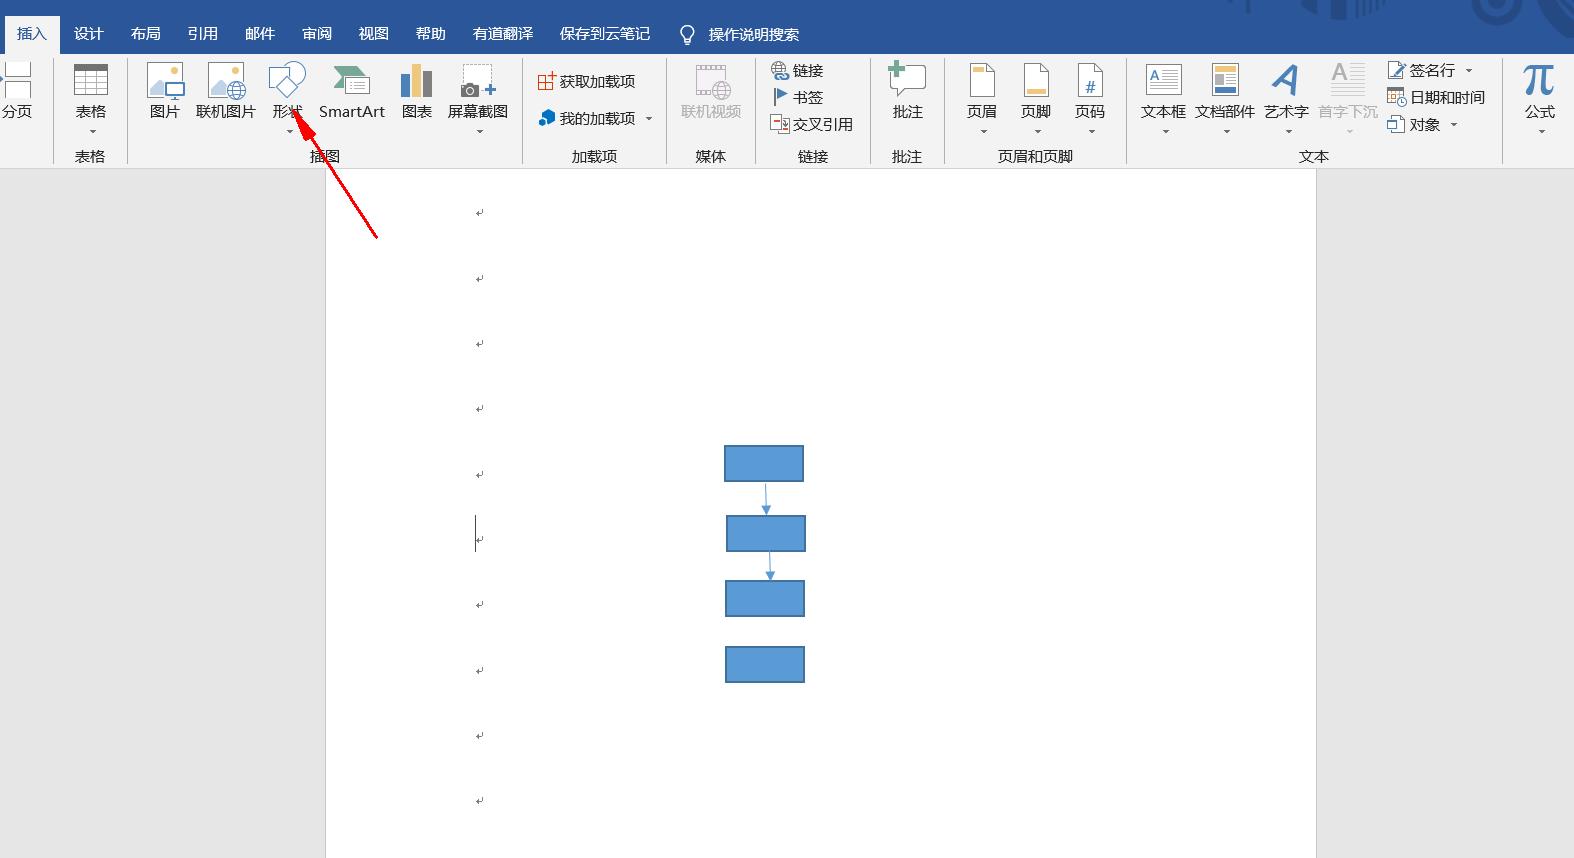Insert a picture with 图片

point(165,92)
